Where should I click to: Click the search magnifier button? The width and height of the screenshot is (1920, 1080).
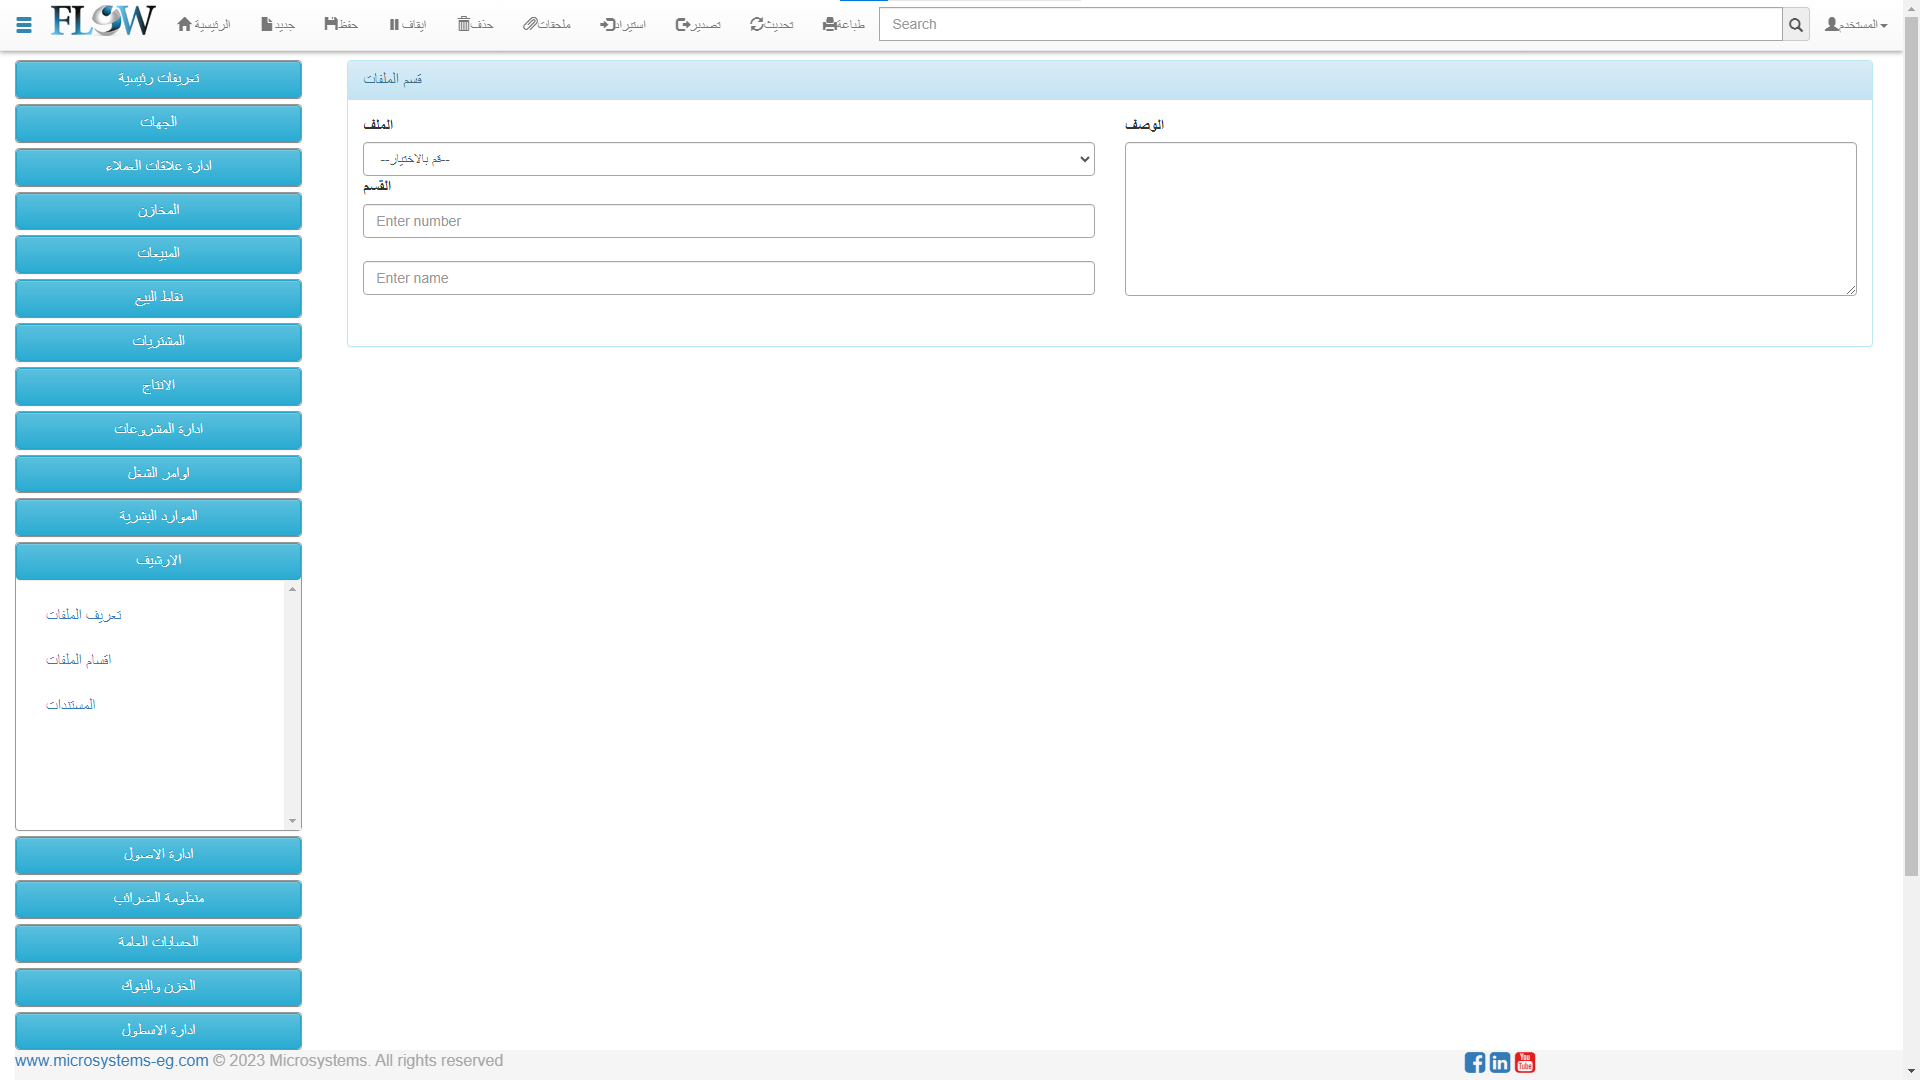1795,25
